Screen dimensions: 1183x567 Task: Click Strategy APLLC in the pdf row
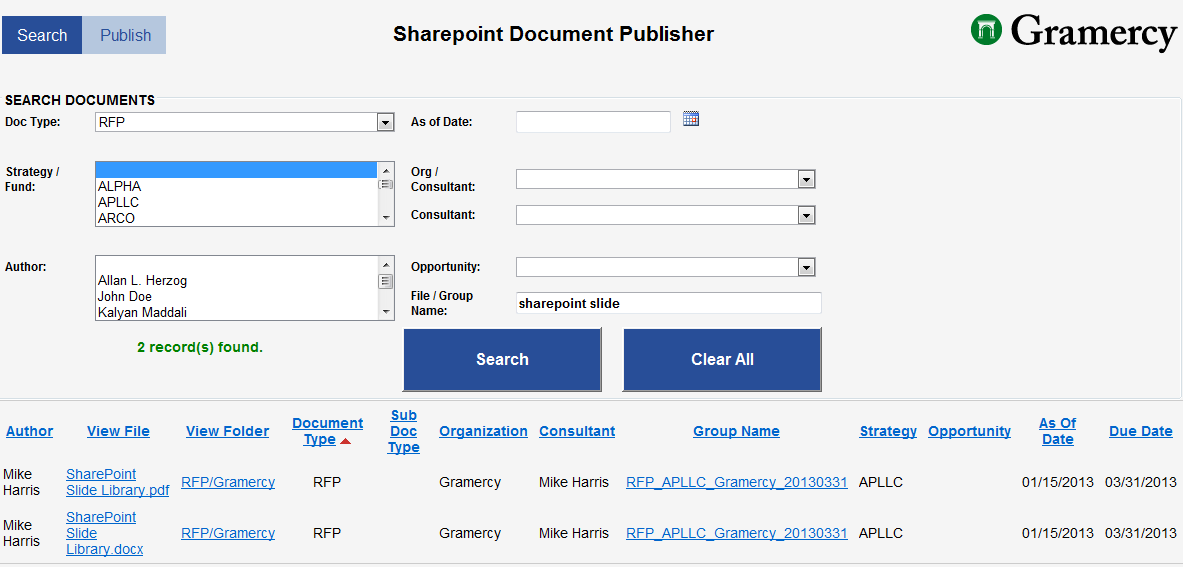click(881, 483)
